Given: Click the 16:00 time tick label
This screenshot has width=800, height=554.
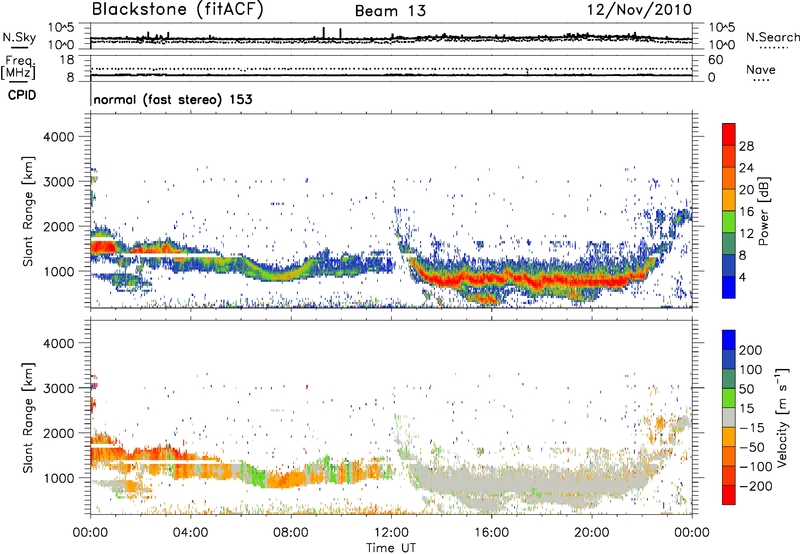Looking at the screenshot, I should (x=491, y=533).
